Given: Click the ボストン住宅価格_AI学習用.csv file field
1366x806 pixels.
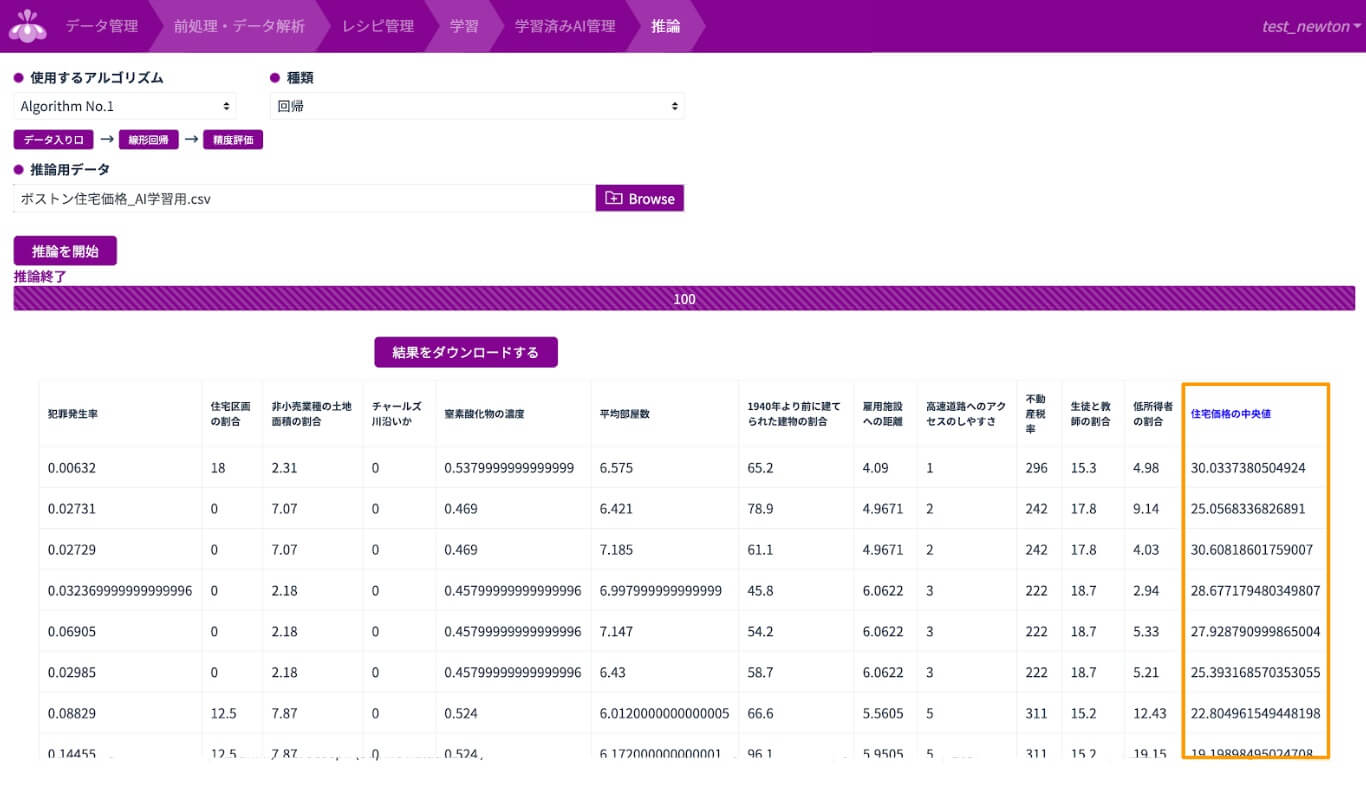Looking at the screenshot, I should pyautogui.click(x=304, y=199).
